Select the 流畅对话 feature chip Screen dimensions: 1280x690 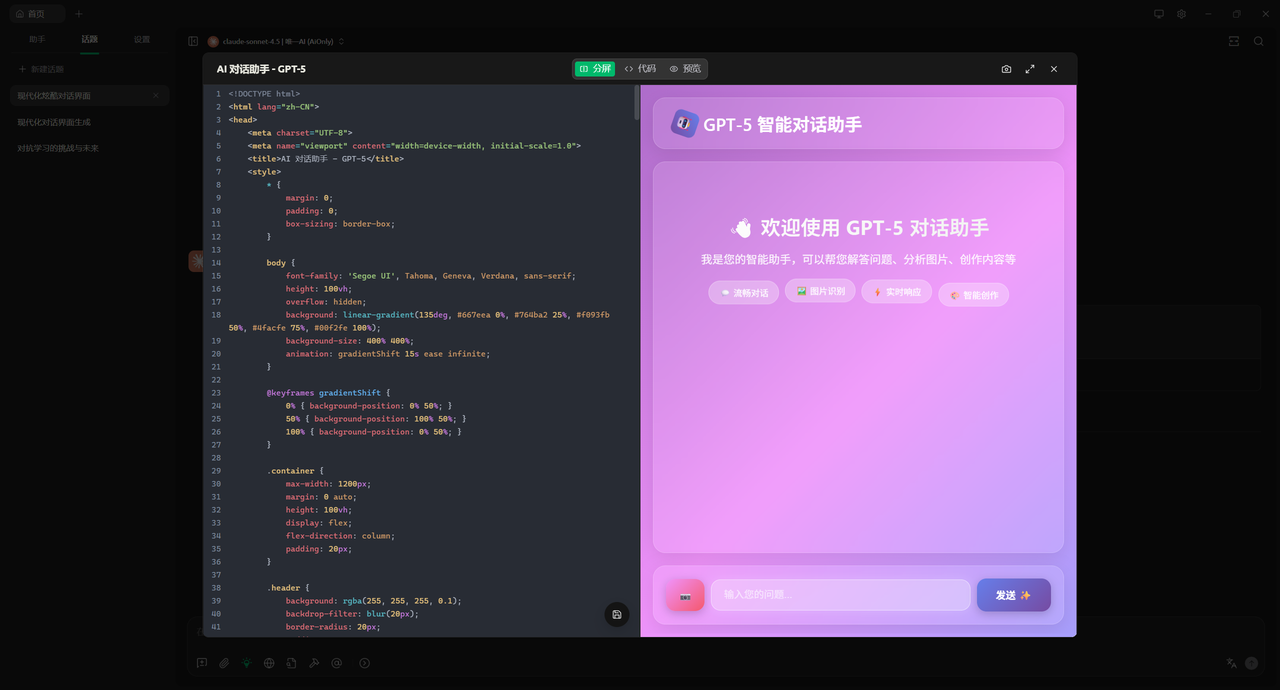(x=744, y=293)
